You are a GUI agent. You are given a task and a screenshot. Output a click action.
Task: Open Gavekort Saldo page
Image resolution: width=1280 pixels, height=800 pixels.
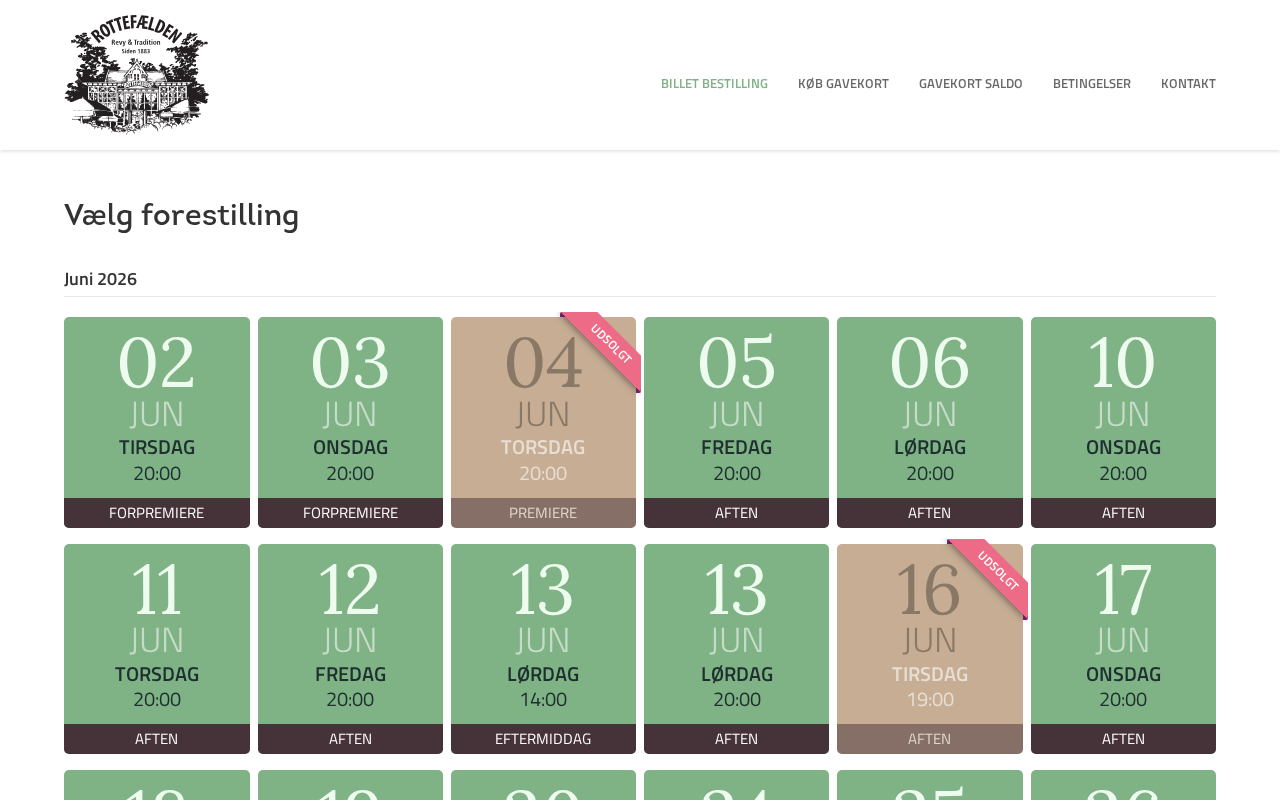(971, 83)
